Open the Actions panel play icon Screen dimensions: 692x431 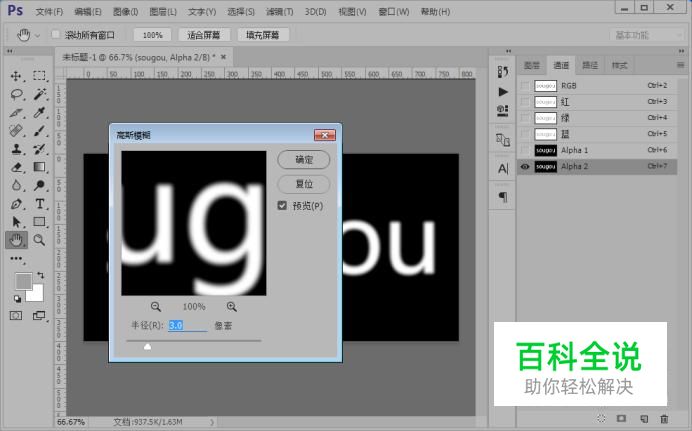click(x=503, y=92)
